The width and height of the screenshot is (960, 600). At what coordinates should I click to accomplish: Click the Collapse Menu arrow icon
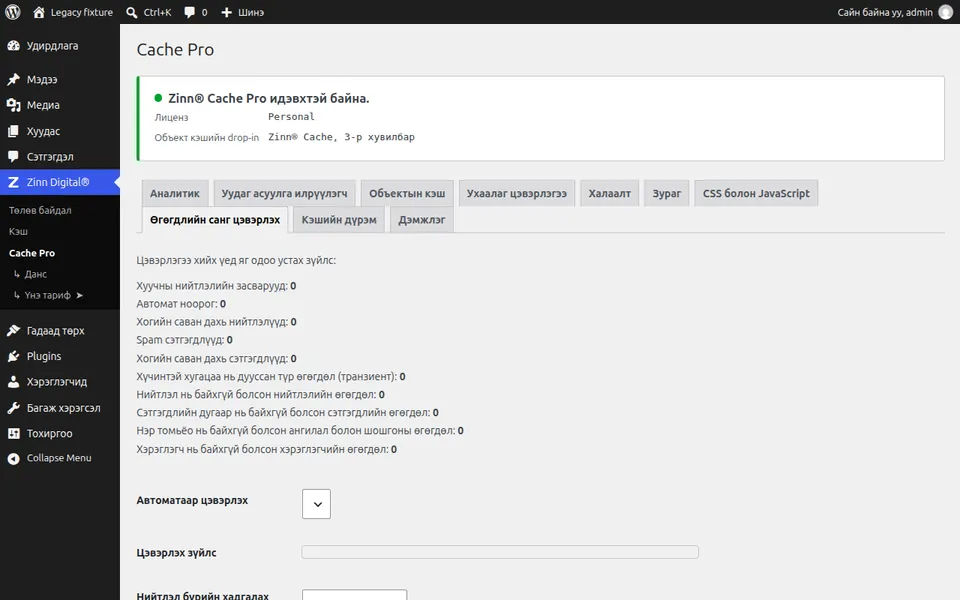(x=13, y=458)
